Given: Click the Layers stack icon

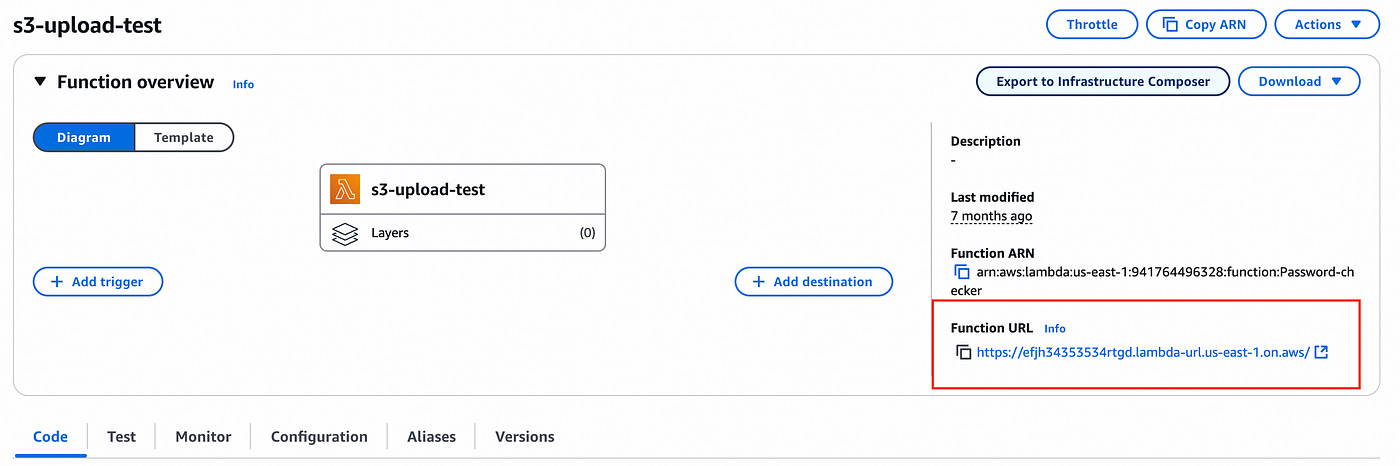Looking at the screenshot, I should point(345,233).
